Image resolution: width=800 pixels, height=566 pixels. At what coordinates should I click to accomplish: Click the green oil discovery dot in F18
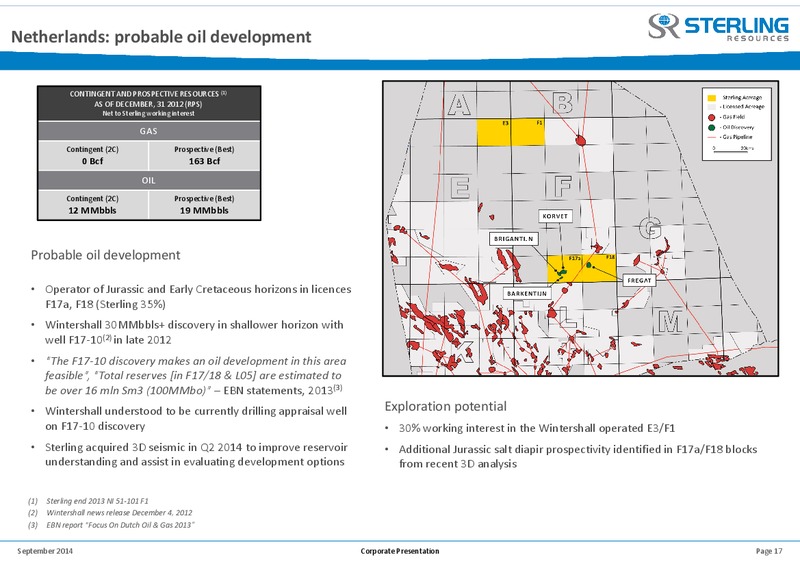tap(589, 265)
